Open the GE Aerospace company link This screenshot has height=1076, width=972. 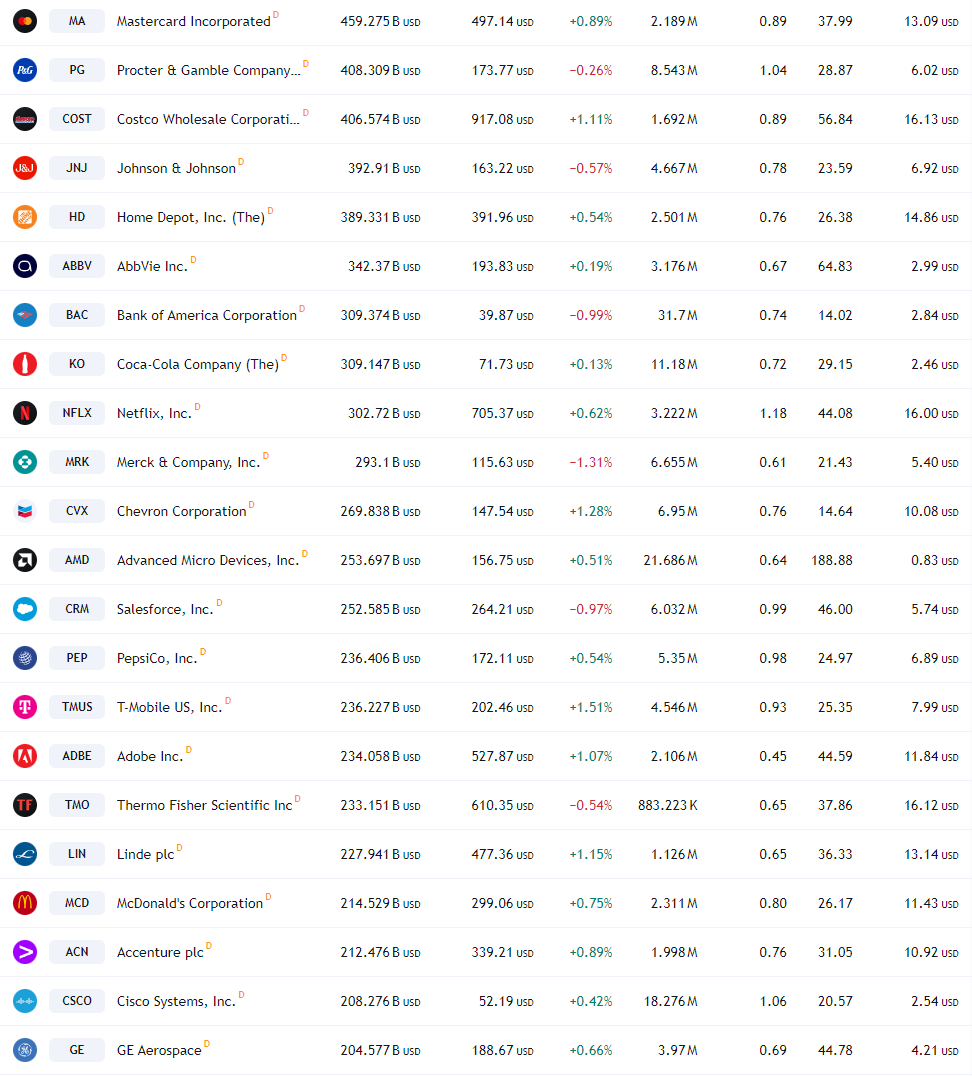159,1051
